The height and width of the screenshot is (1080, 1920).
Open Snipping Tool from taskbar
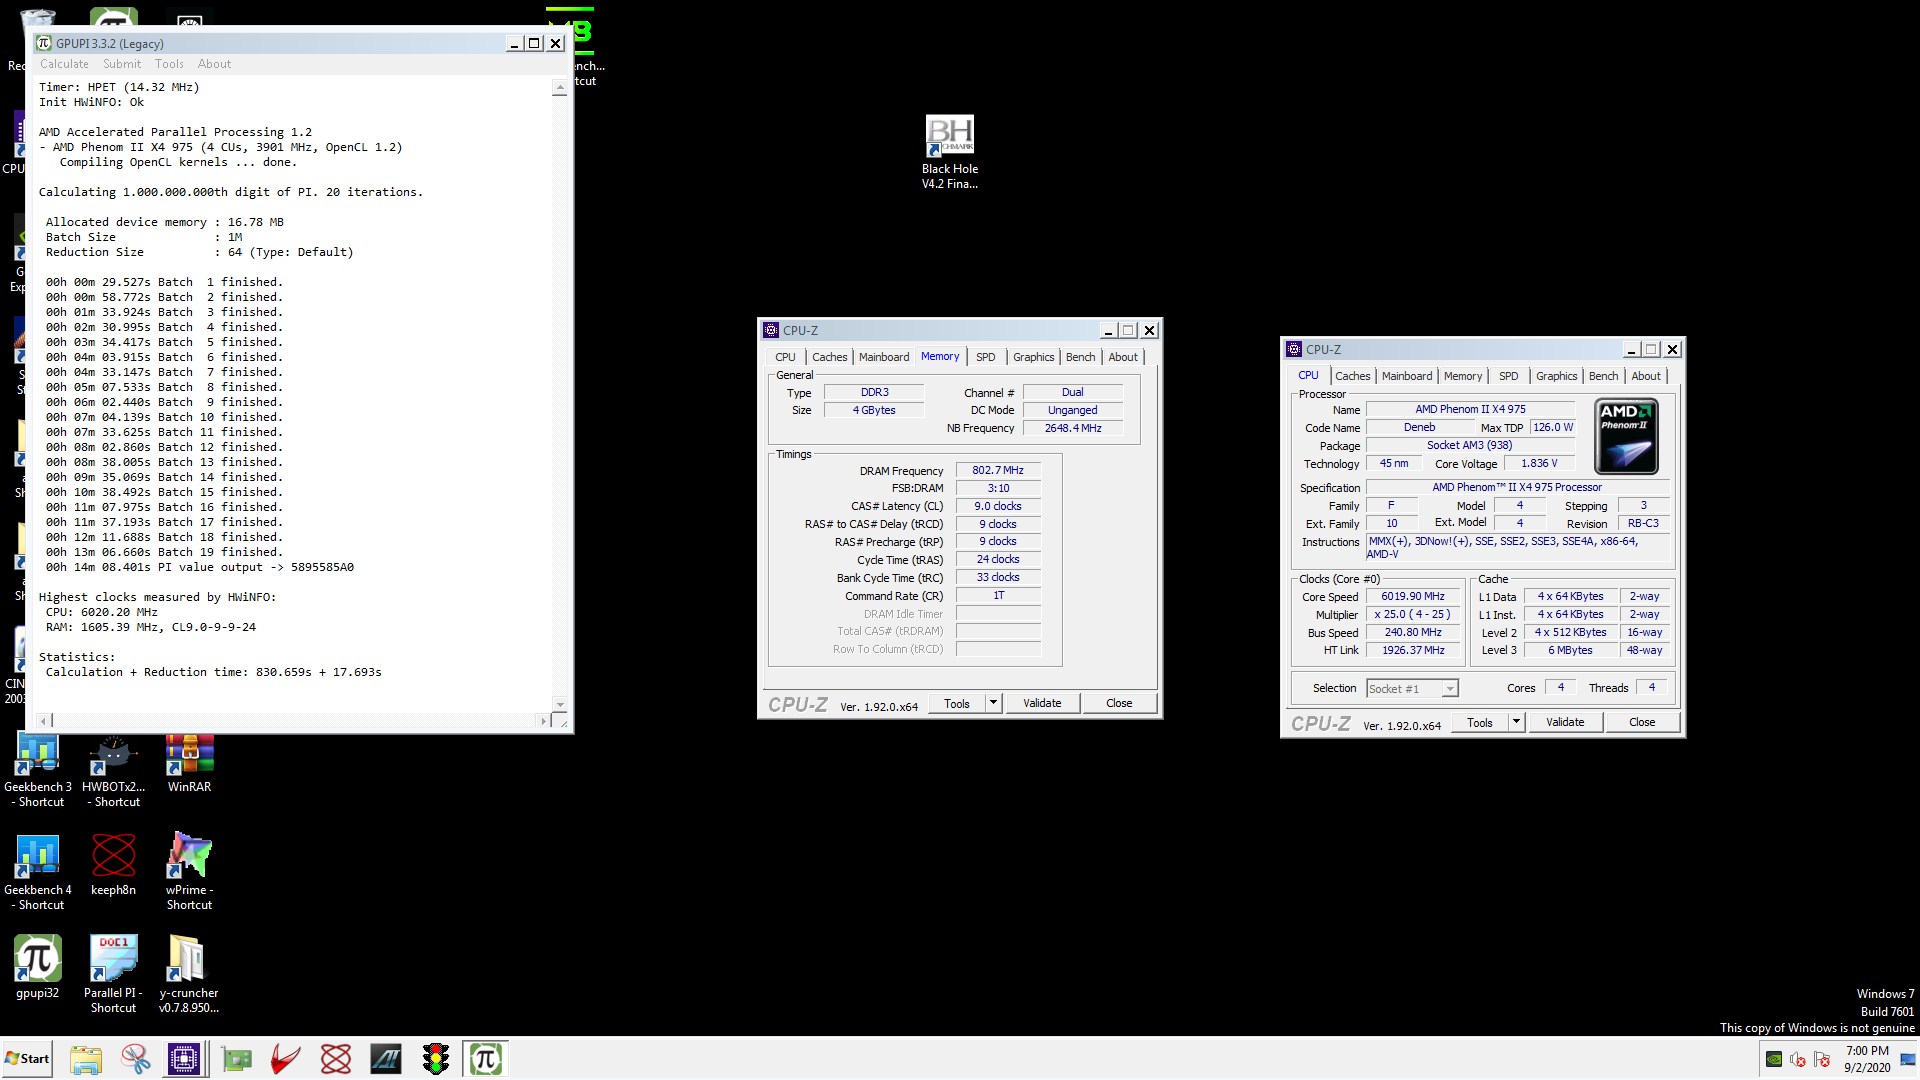pyautogui.click(x=135, y=1059)
